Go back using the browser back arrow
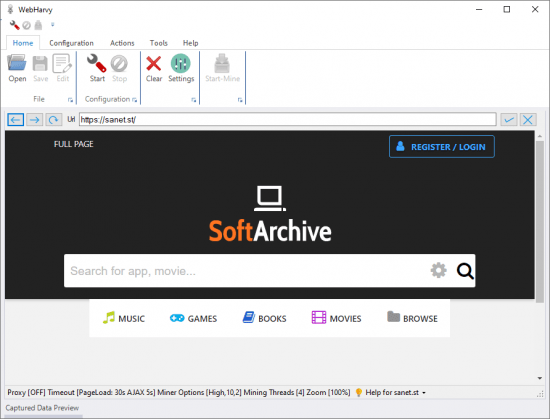550x419 pixels. [x=15, y=120]
